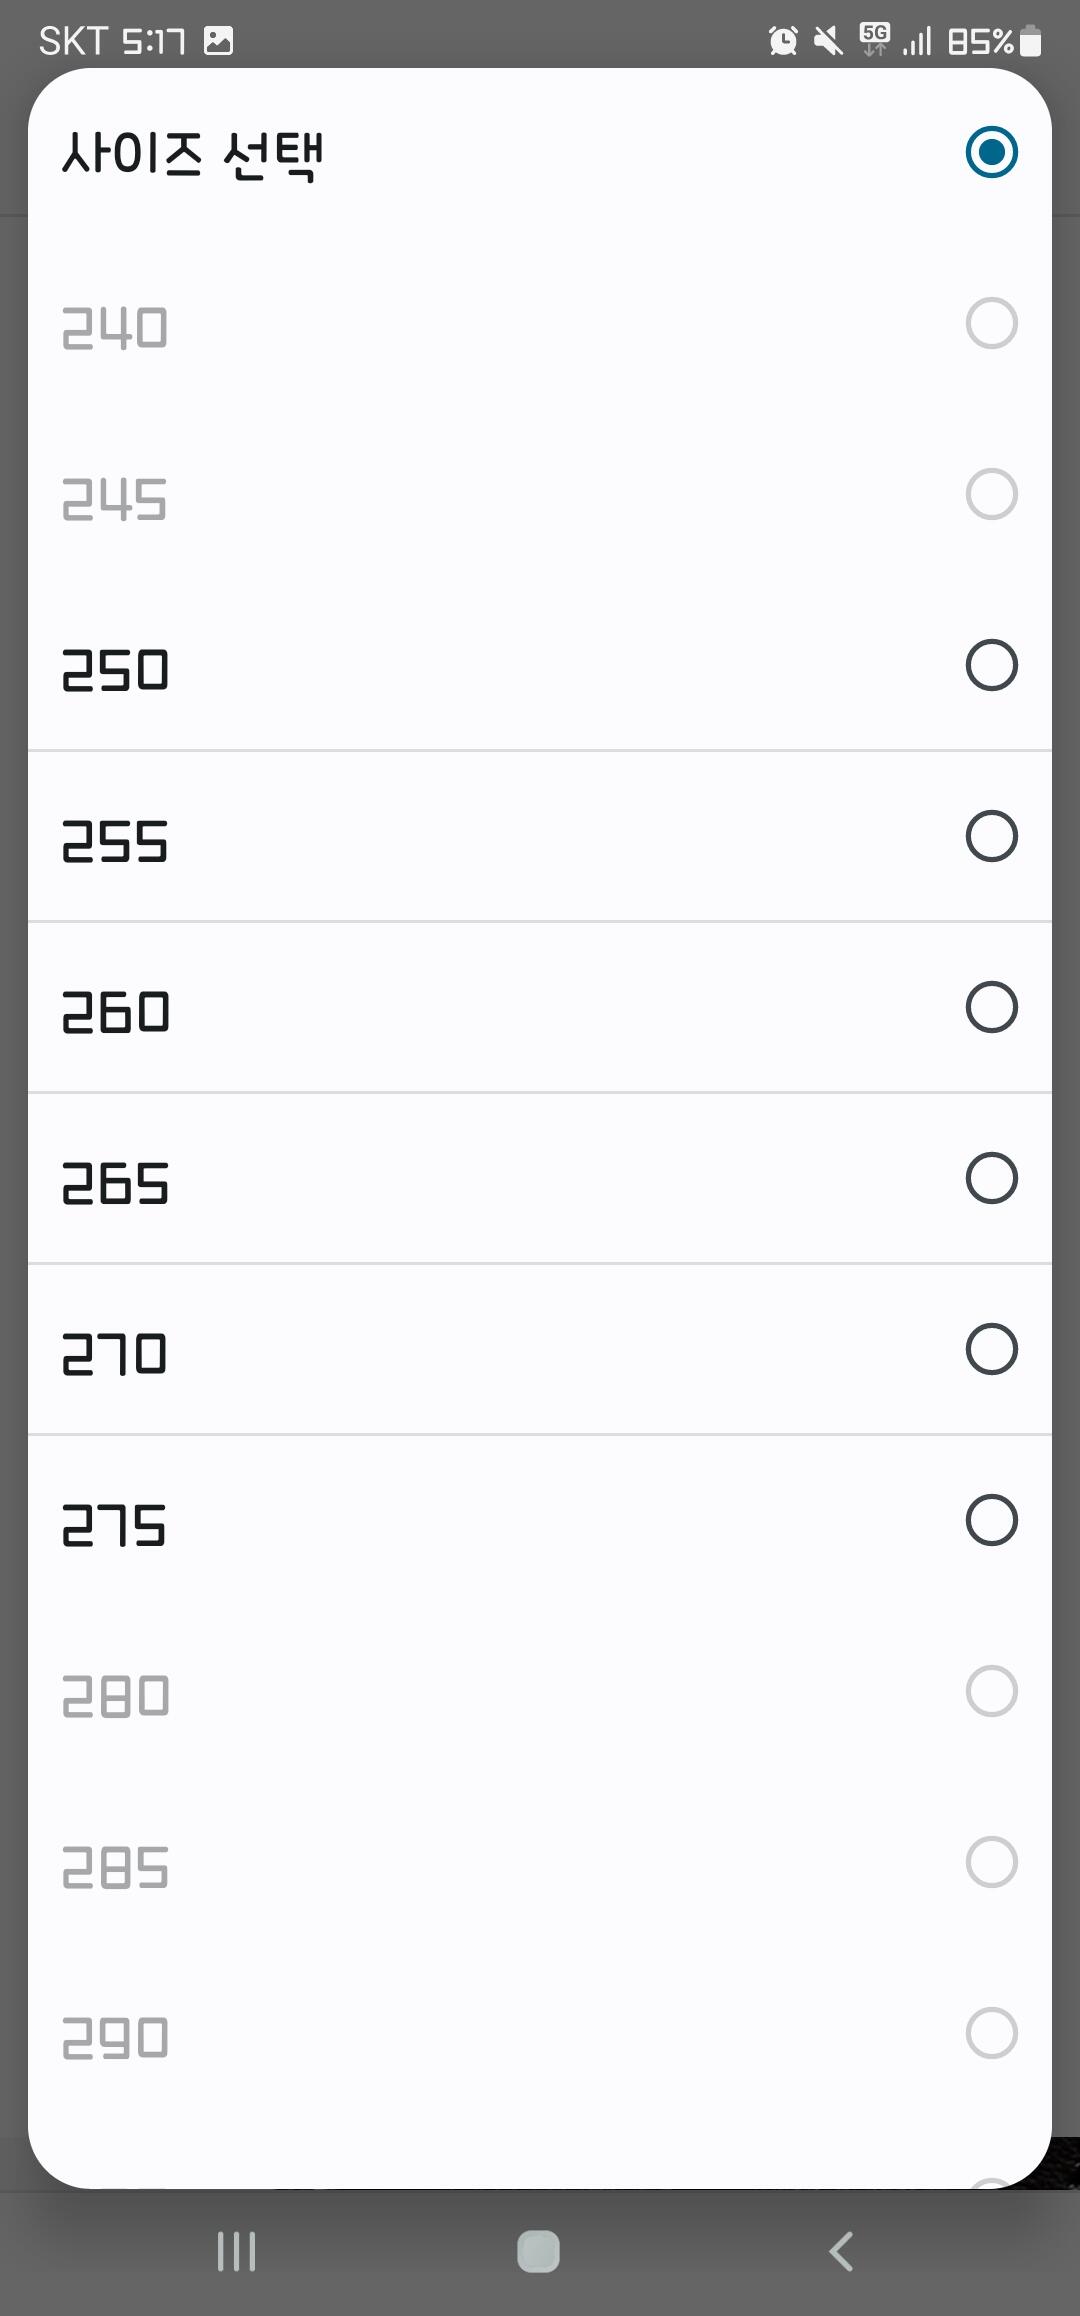The width and height of the screenshot is (1080, 2316).
Task: Tap the picture notification icon
Action: 218,41
